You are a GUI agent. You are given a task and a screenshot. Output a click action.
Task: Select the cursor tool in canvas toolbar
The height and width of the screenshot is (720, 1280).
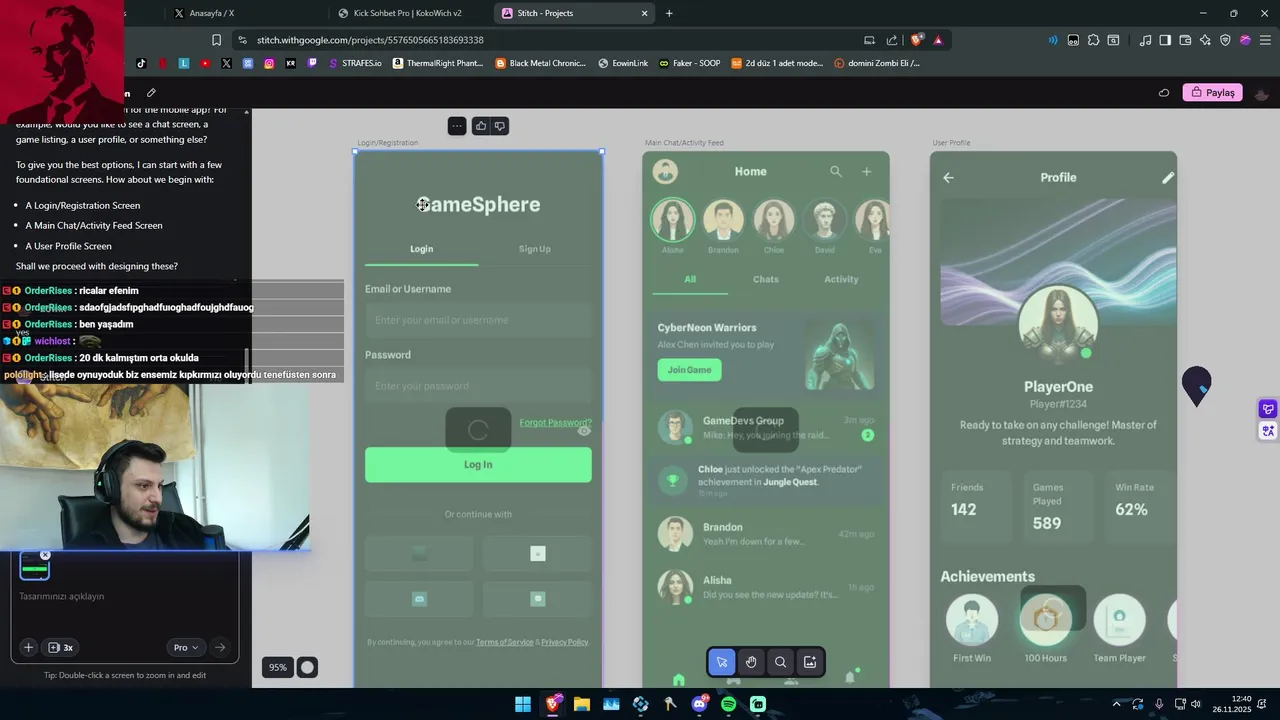pyautogui.click(x=722, y=662)
